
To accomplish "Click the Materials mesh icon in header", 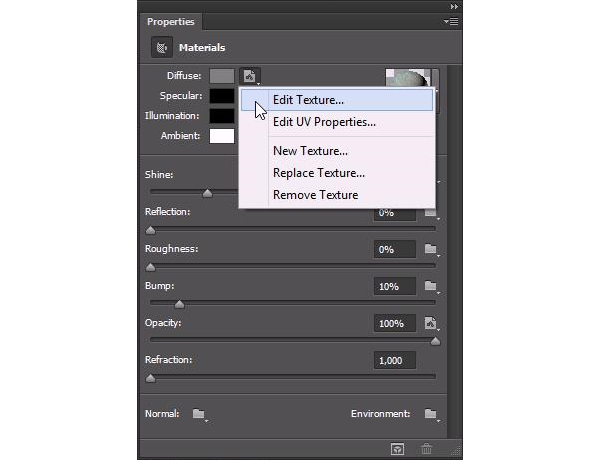I will click(161, 47).
